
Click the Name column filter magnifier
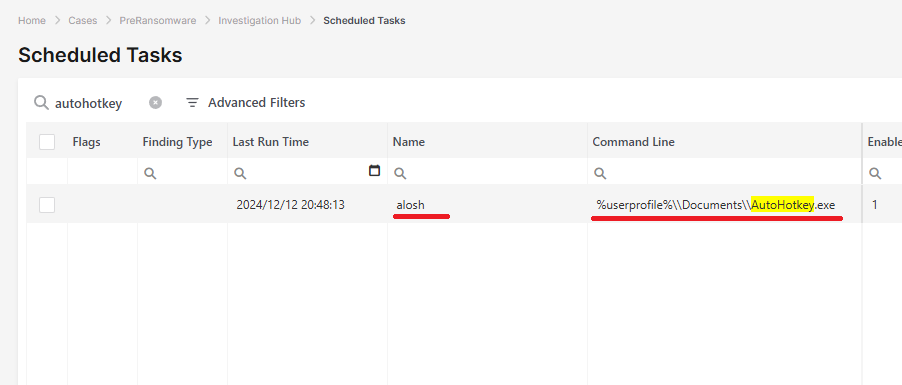coord(400,173)
